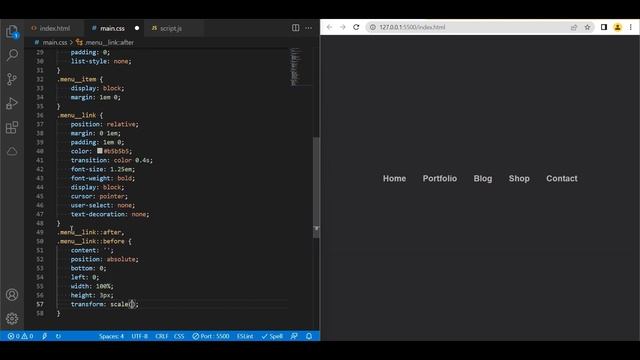Click the 'text-decoration: none;' line
Screen dimensions: 640x360
click(x=110, y=214)
